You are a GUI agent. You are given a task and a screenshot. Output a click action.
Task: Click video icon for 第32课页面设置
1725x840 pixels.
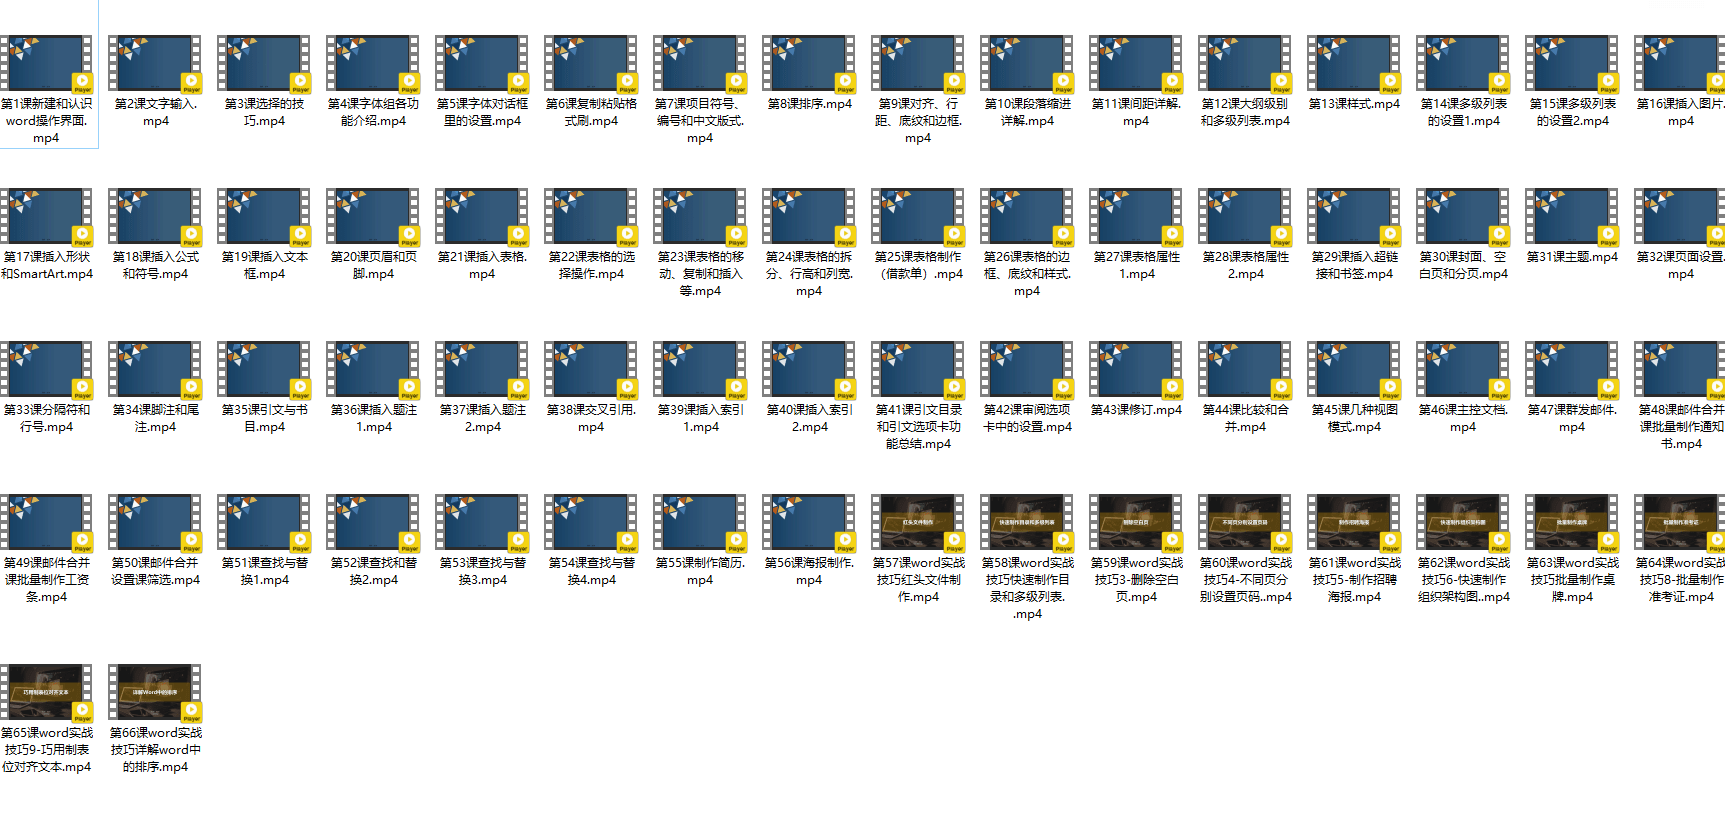pos(1680,217)
